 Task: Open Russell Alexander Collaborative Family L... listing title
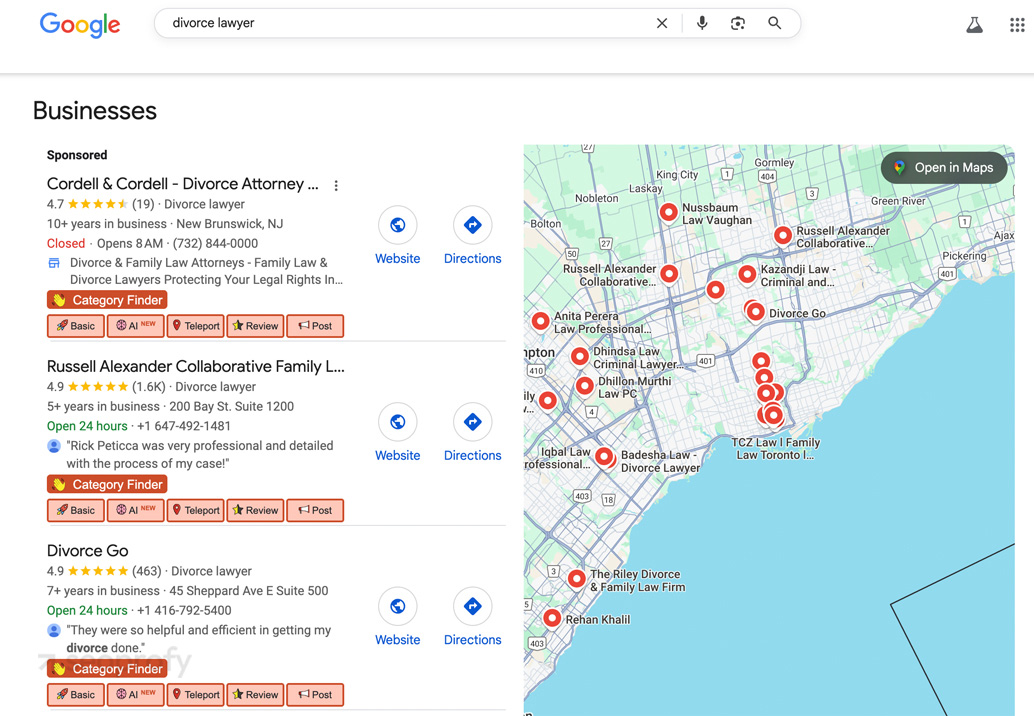click(x=196, y=367)
